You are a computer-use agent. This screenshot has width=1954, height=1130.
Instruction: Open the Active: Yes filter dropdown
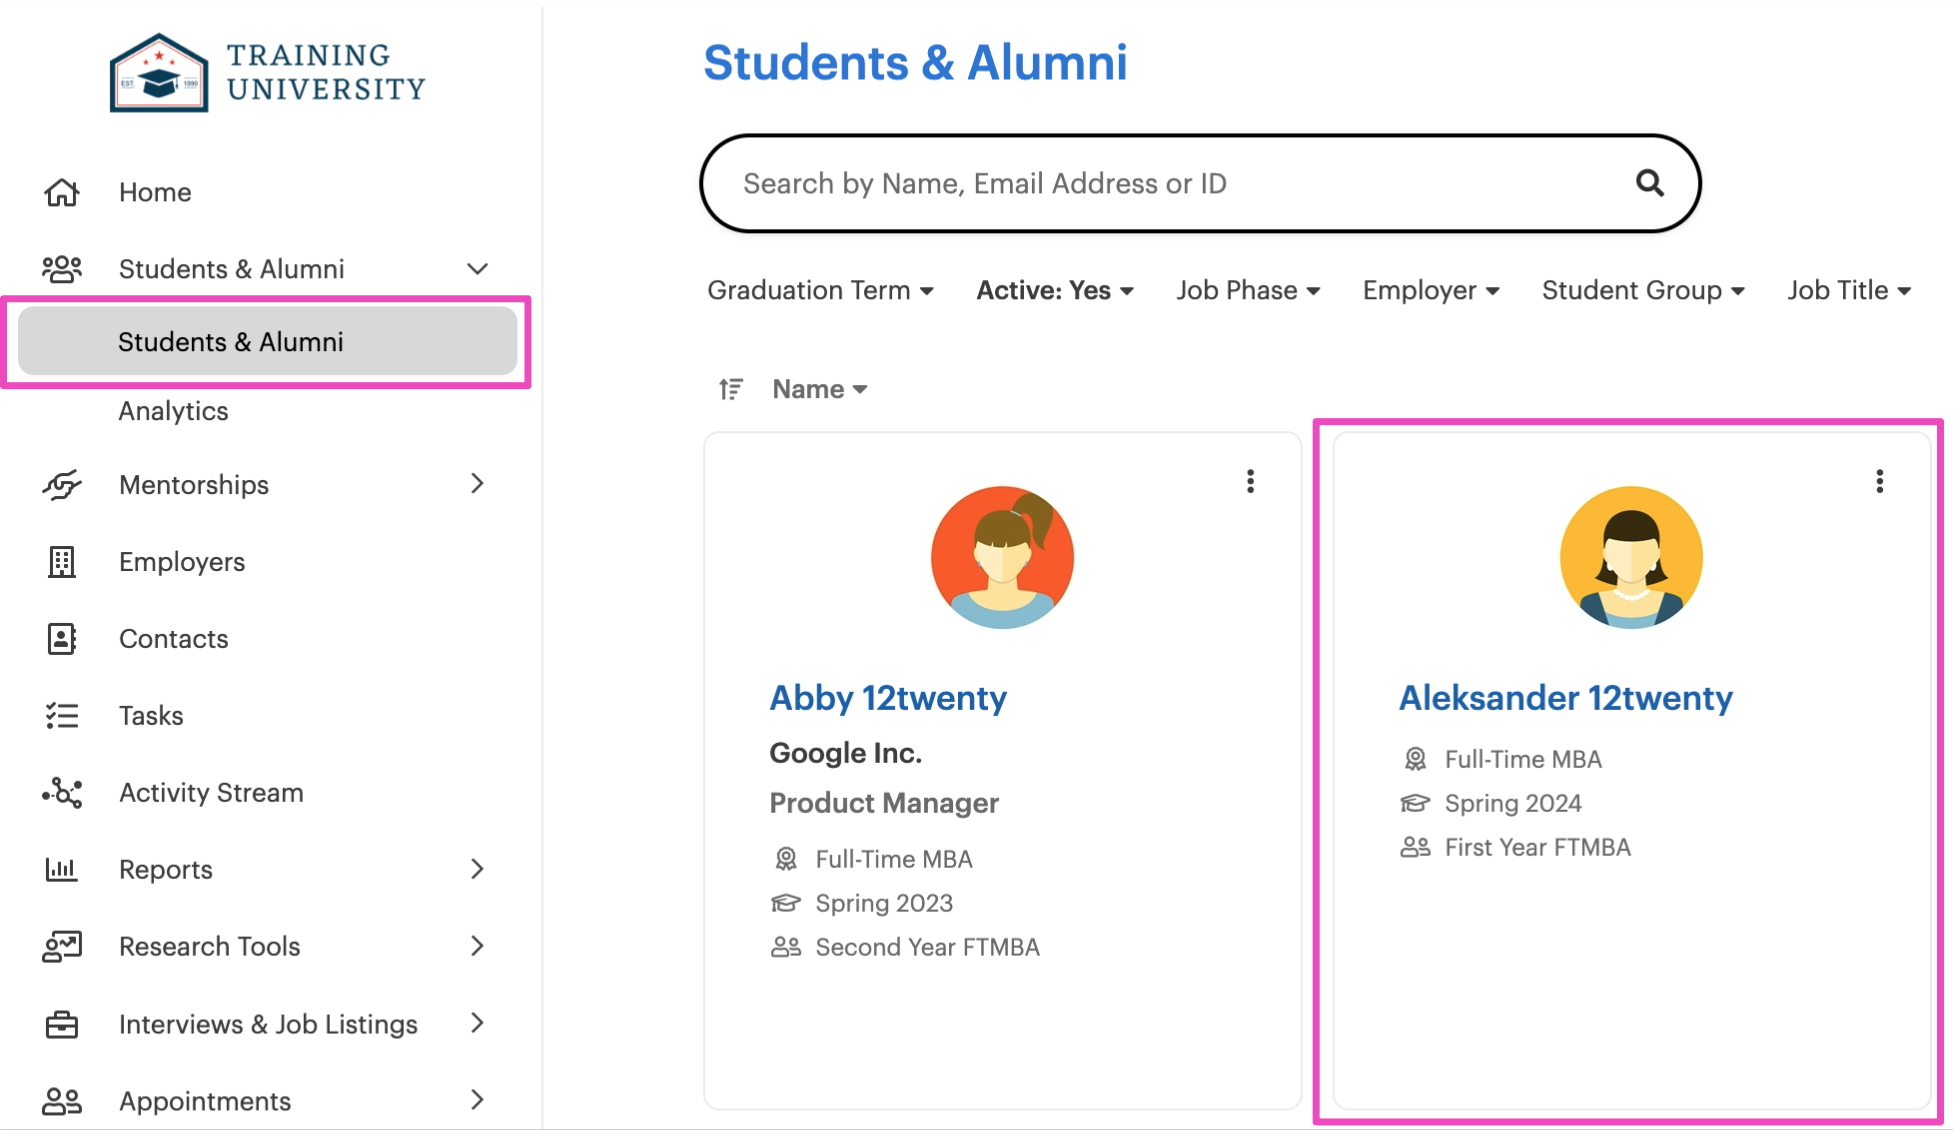pyautogui.click(x=1055, y=290)
